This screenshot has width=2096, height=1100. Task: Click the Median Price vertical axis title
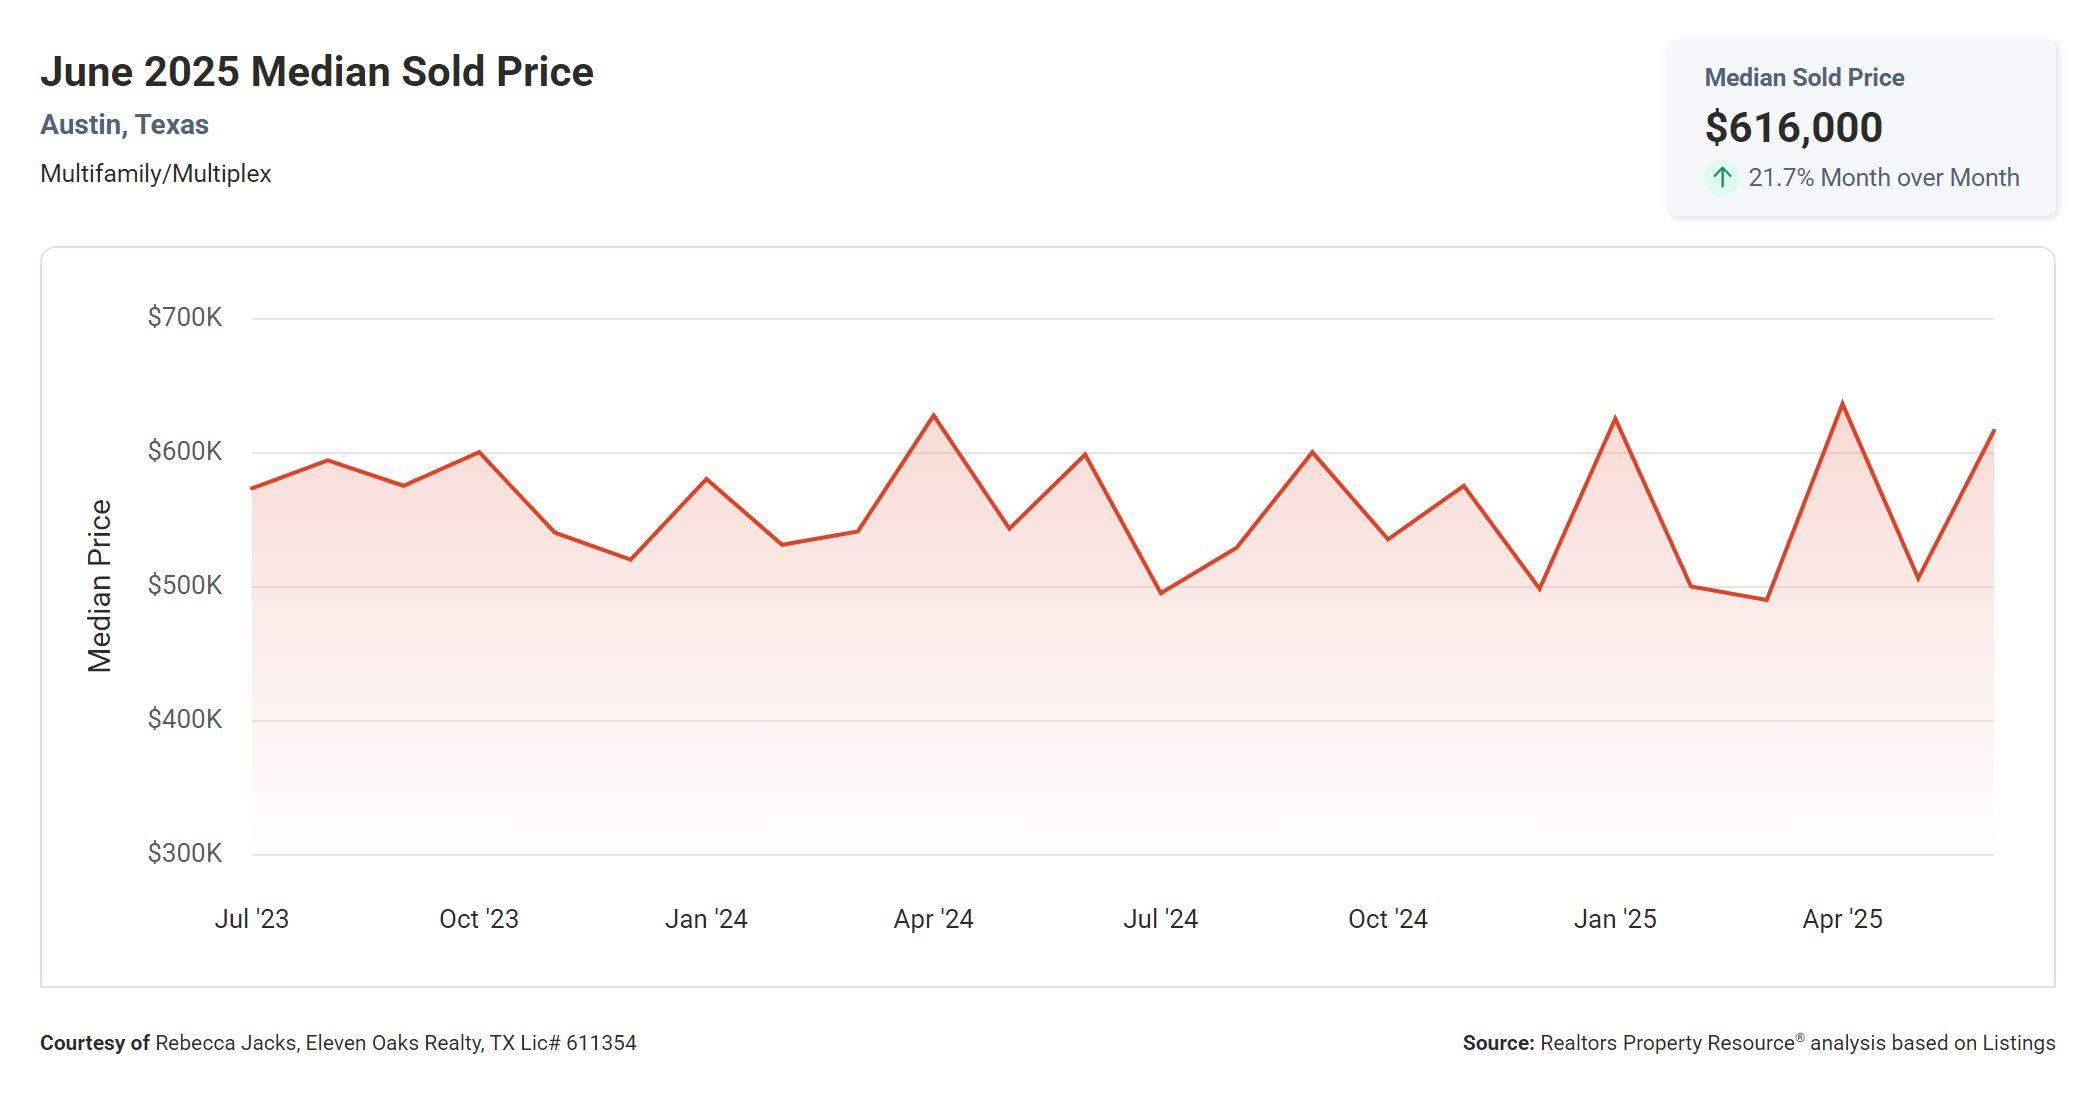99,586
